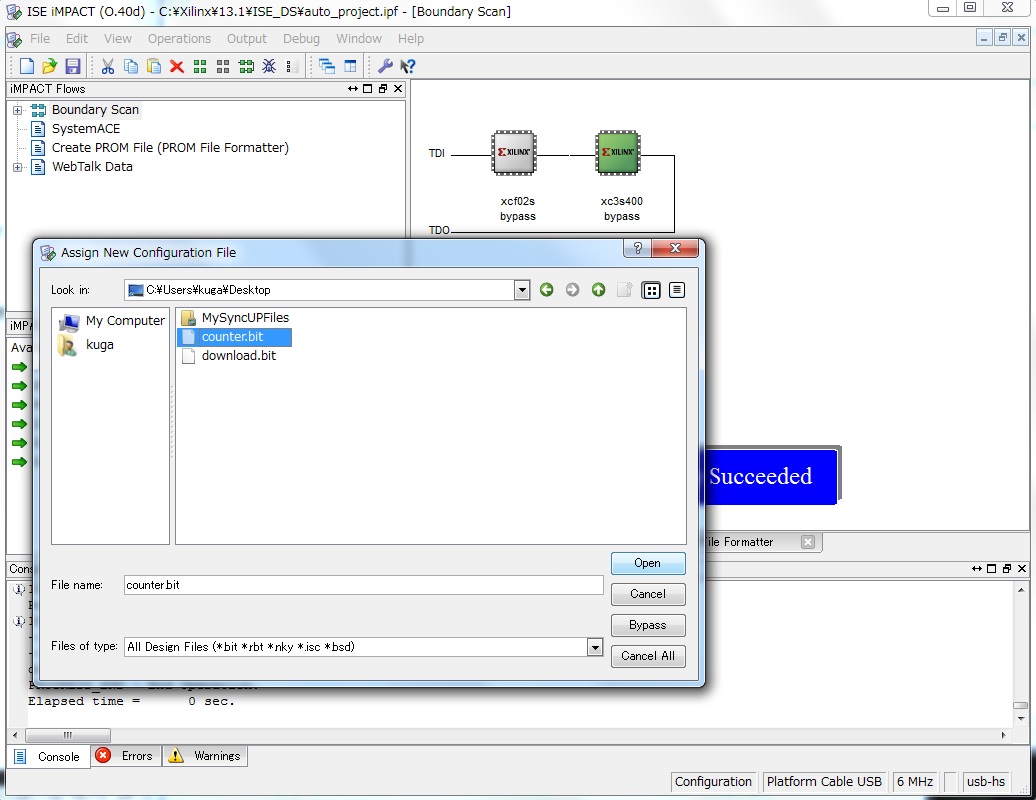1036x800 pixels.
Task: Select SystemACE in iMPACT Flows
Action: tap(86, 129)
